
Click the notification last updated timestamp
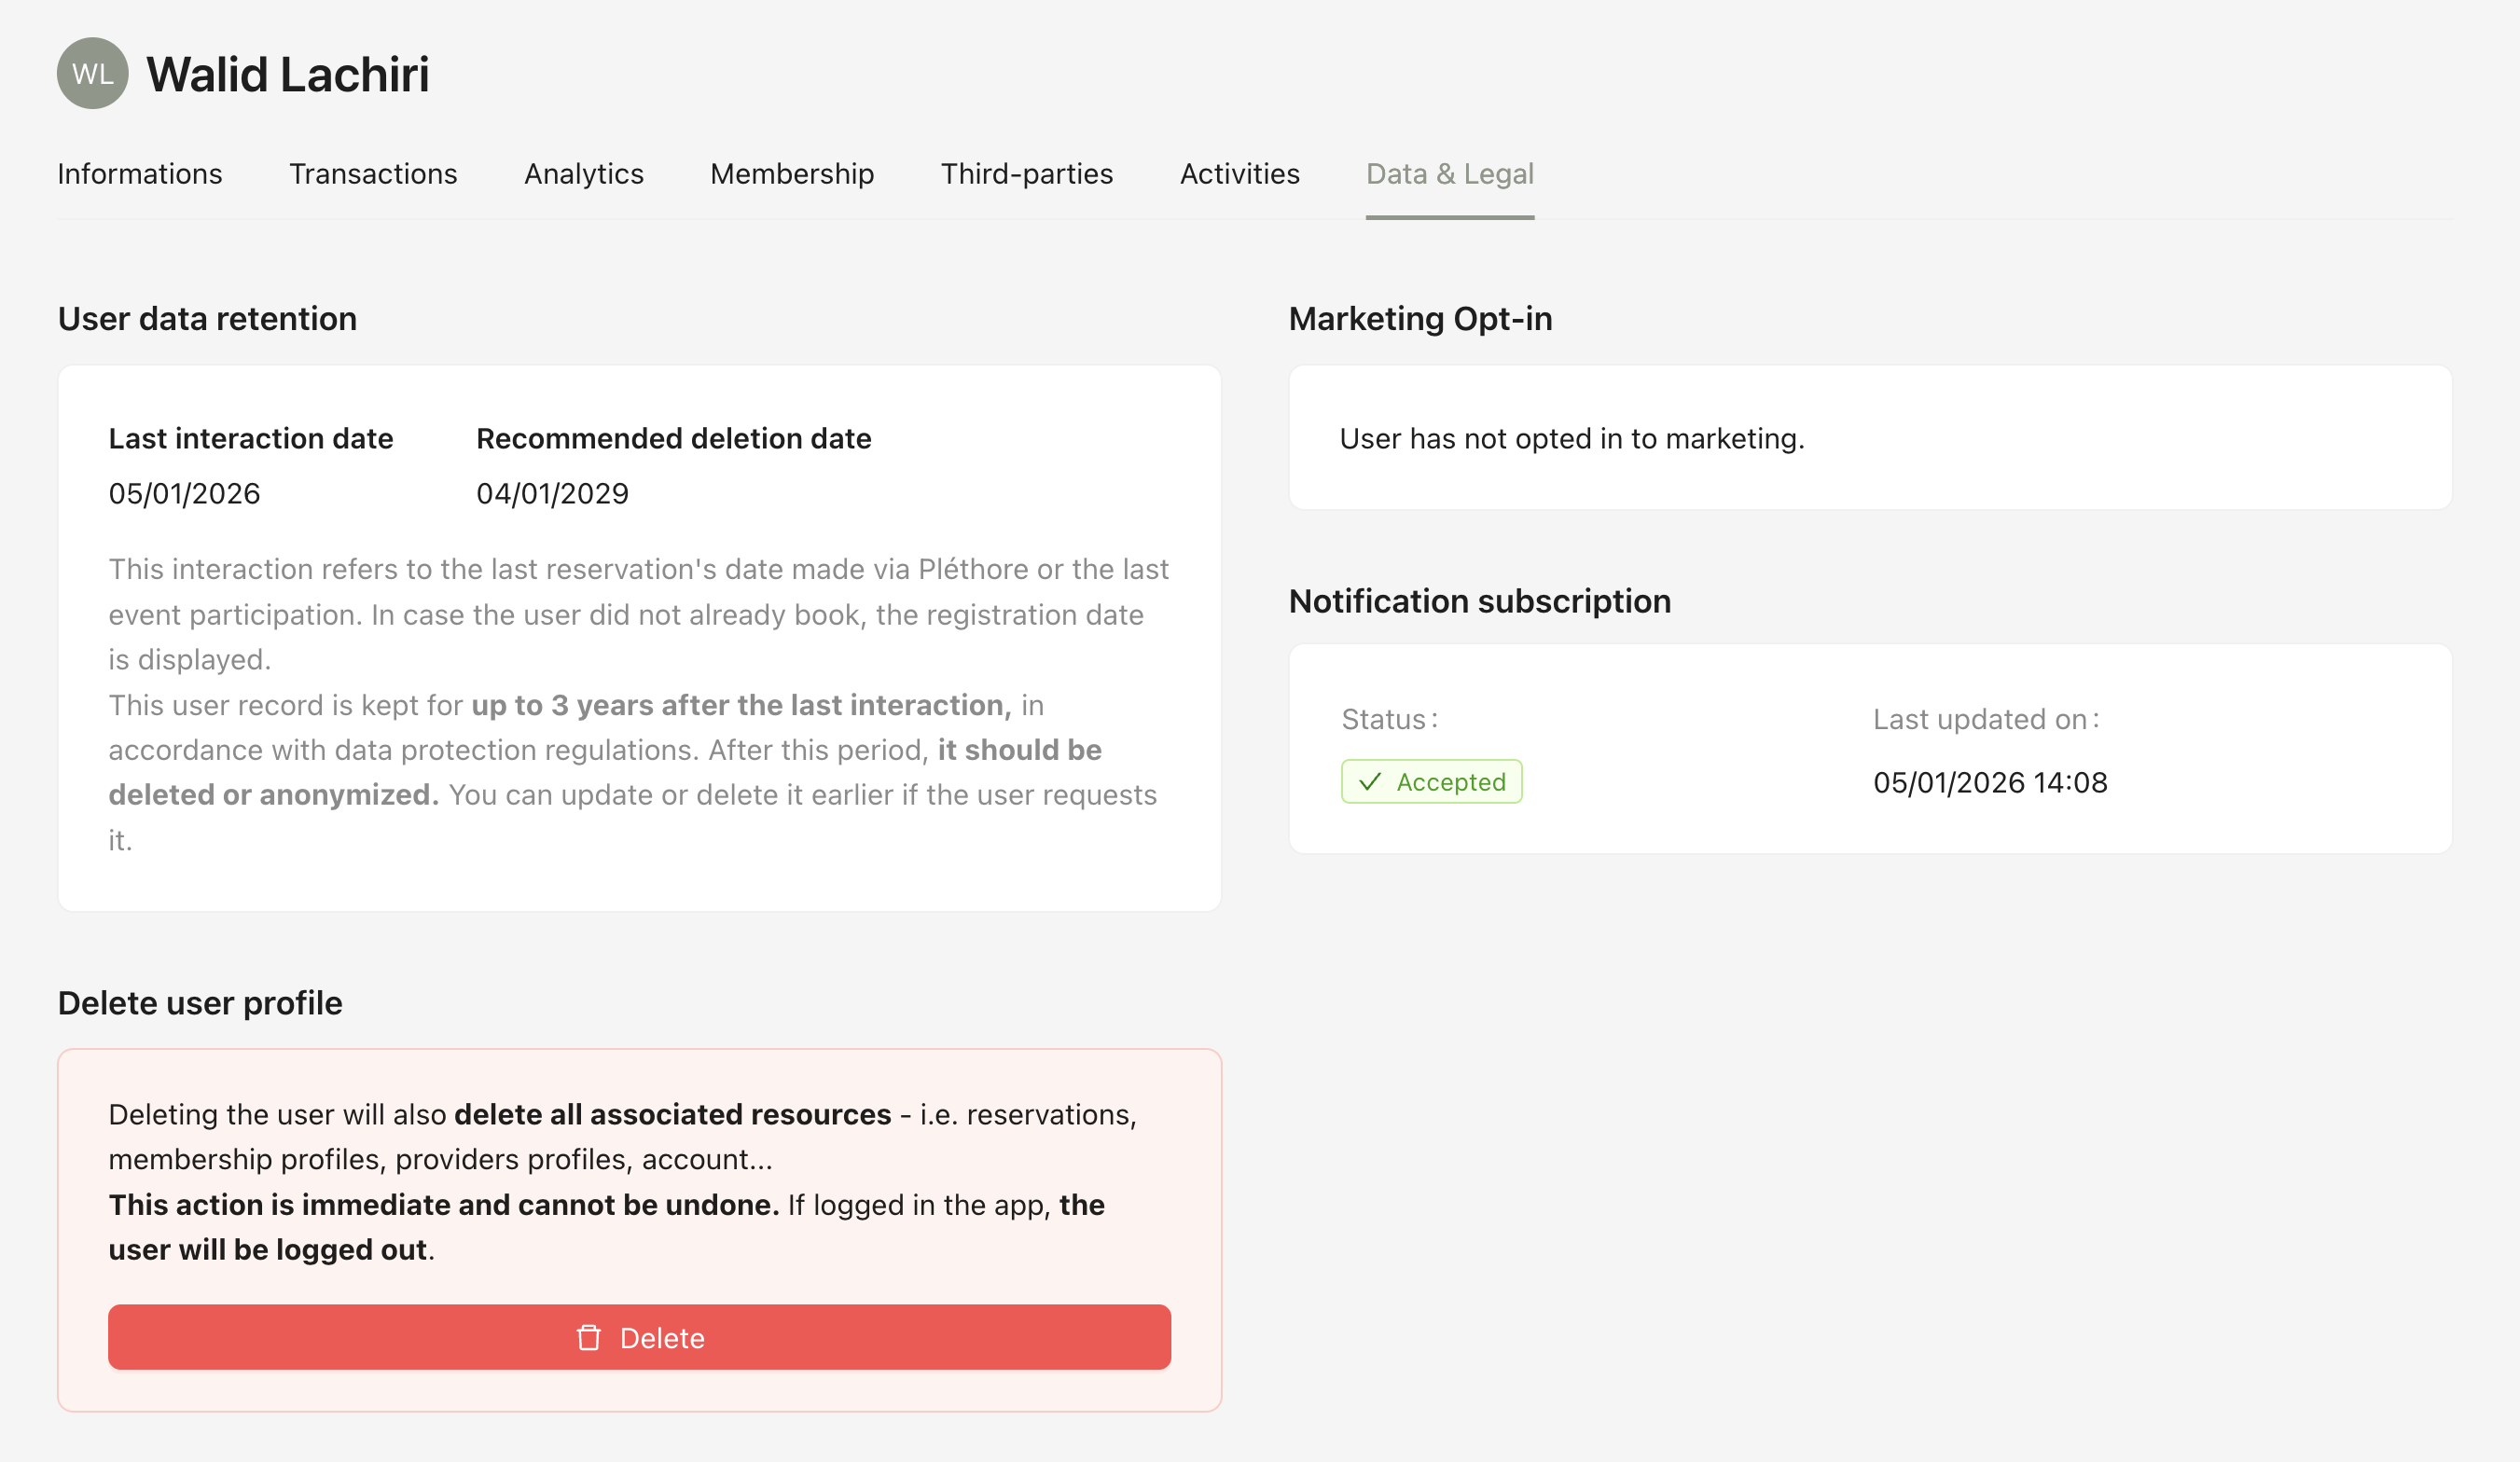pos(1989,783)
